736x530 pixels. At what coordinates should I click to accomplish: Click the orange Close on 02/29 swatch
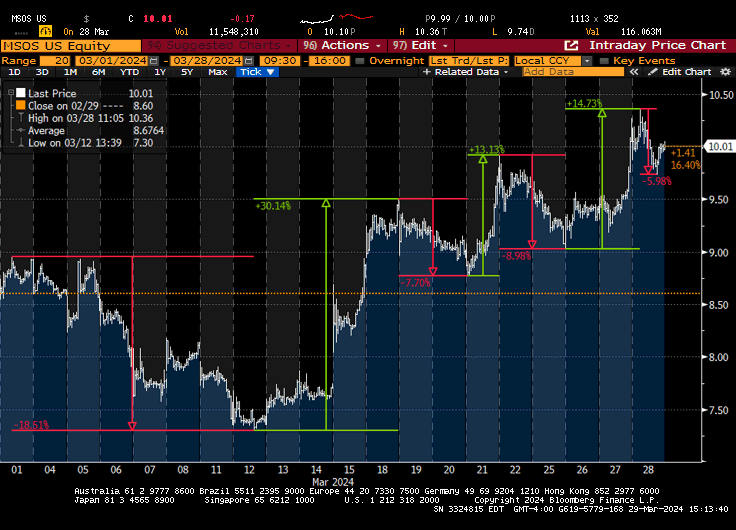pos(21,106)
